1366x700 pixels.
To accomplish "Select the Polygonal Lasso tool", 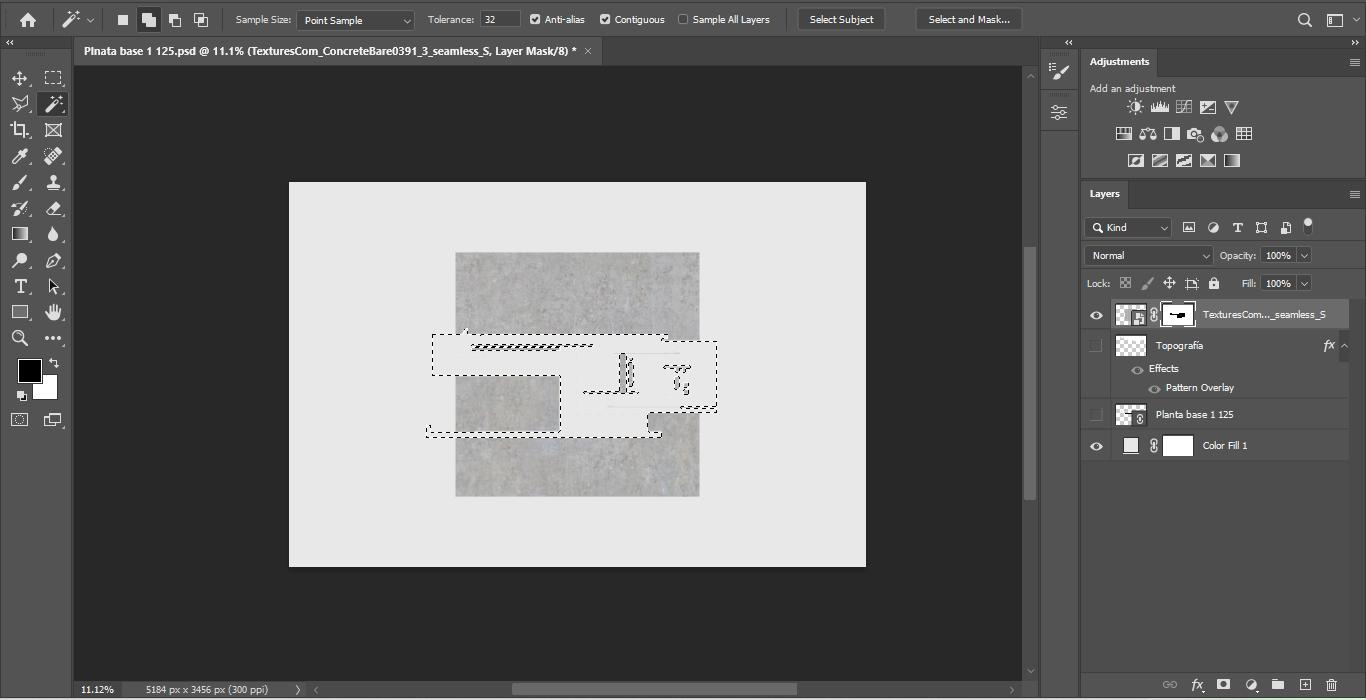I will click(20, 104).
